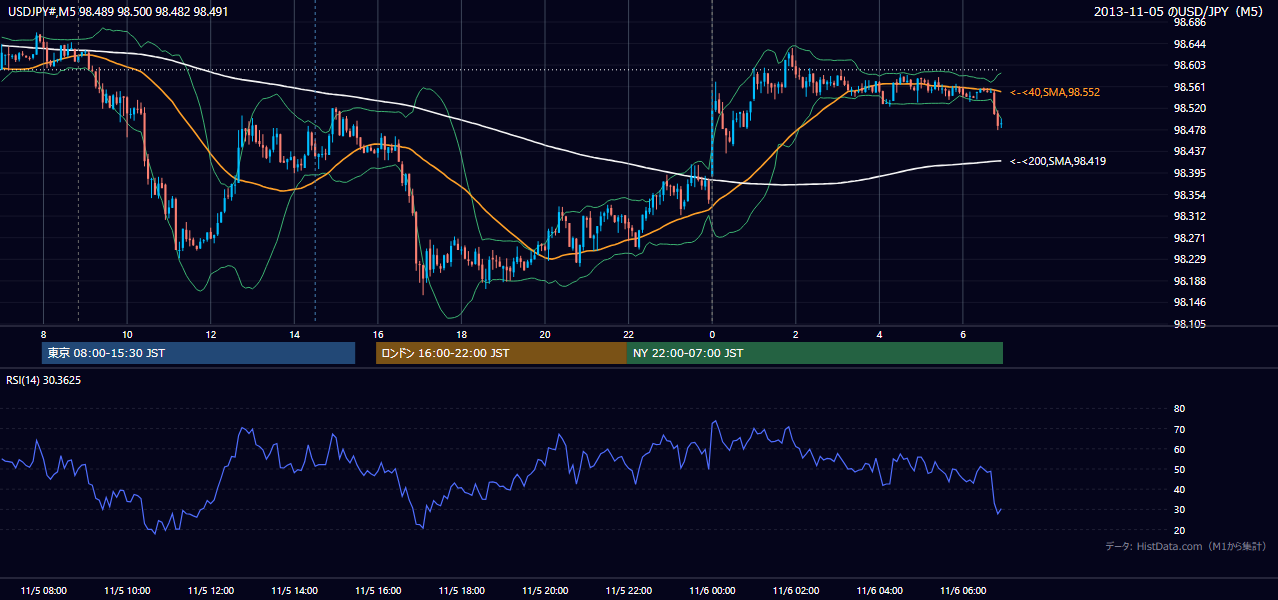Select the 200 SMA label reading 98.419
The image size is (1278, 600).
tap(1058, 161)
